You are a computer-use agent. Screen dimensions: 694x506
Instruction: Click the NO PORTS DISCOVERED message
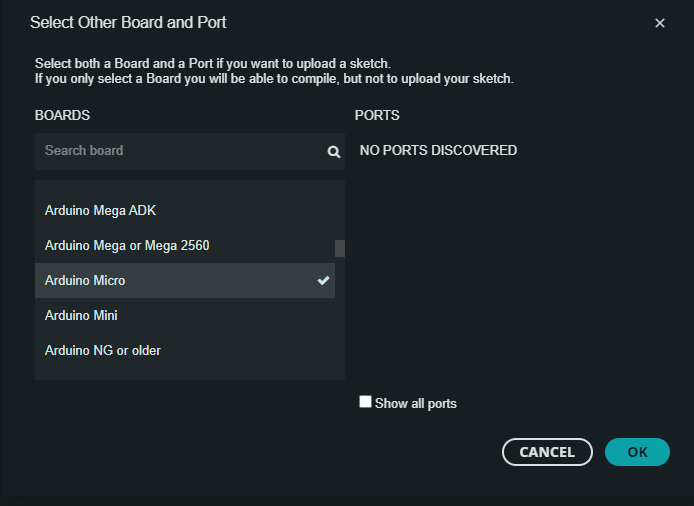tap(438, 151)
